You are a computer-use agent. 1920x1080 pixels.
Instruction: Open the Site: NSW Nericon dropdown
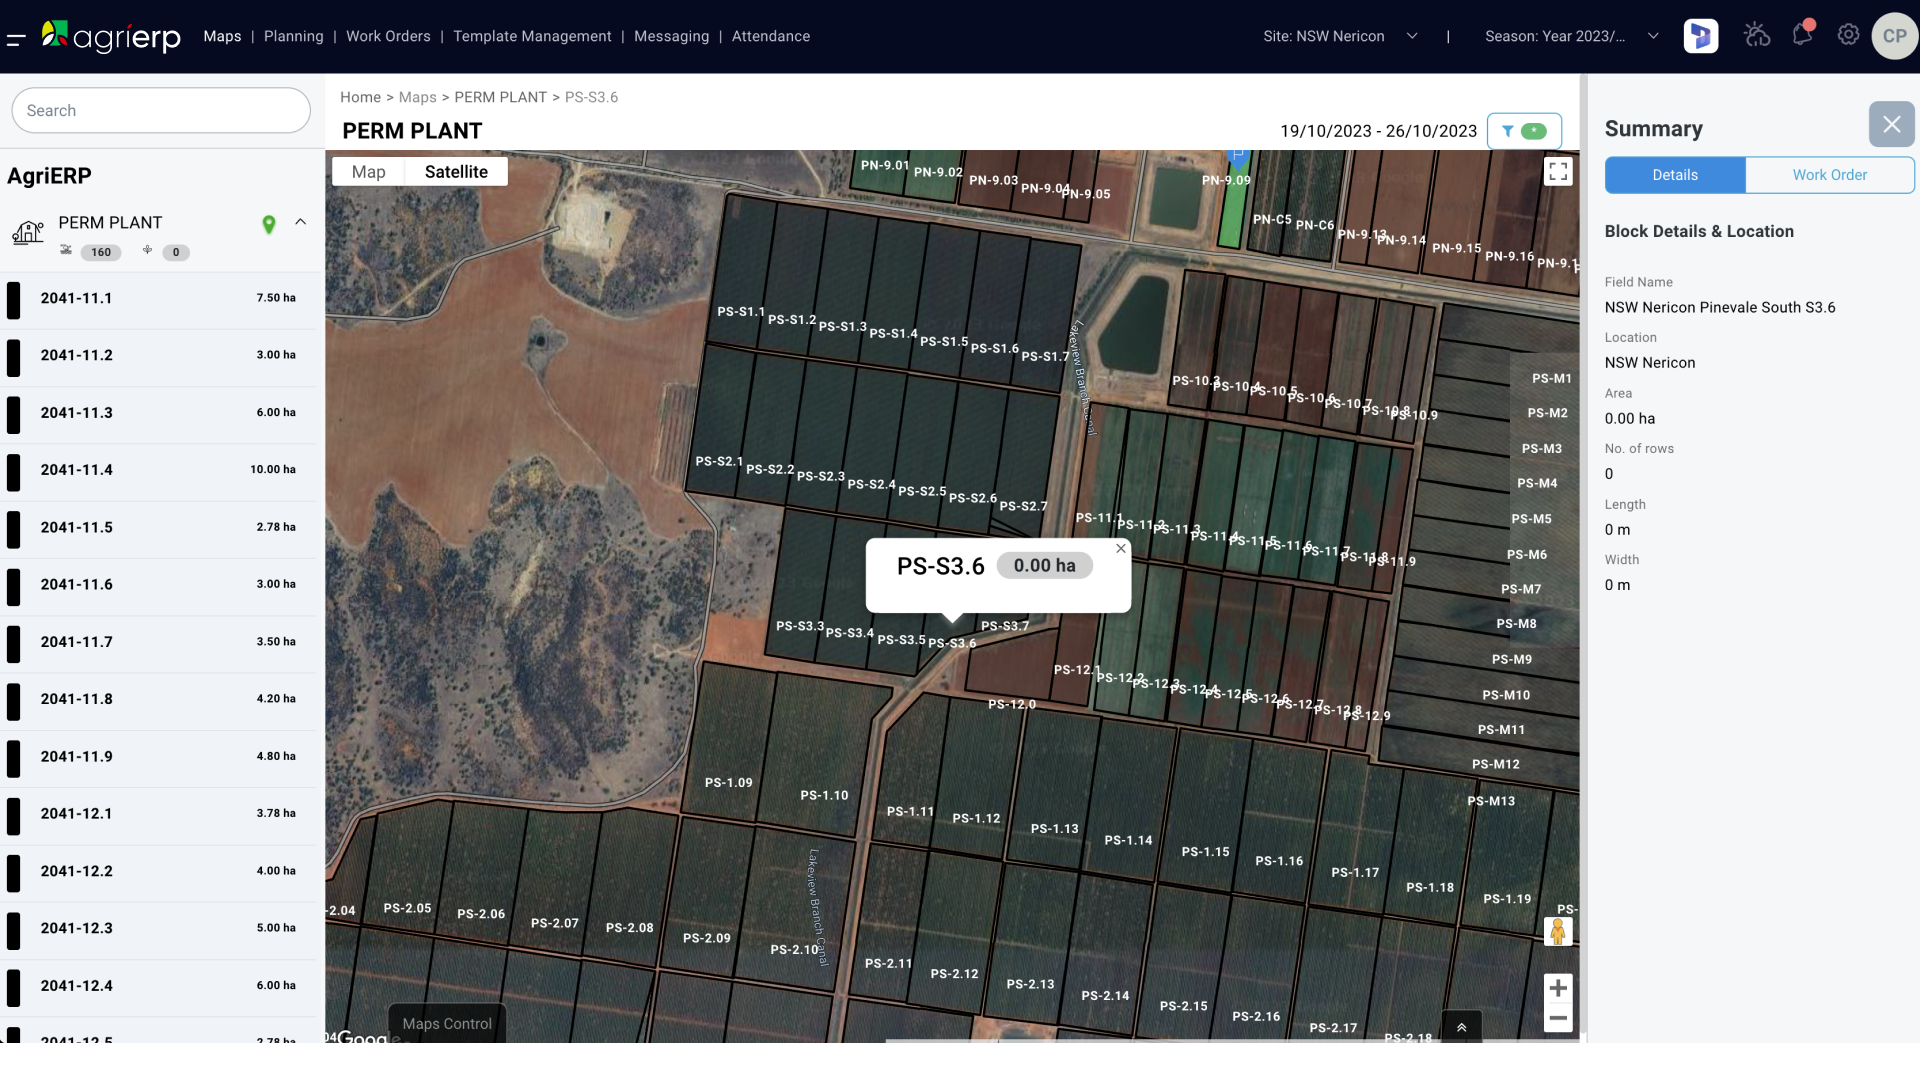[x=1342, y=36]
